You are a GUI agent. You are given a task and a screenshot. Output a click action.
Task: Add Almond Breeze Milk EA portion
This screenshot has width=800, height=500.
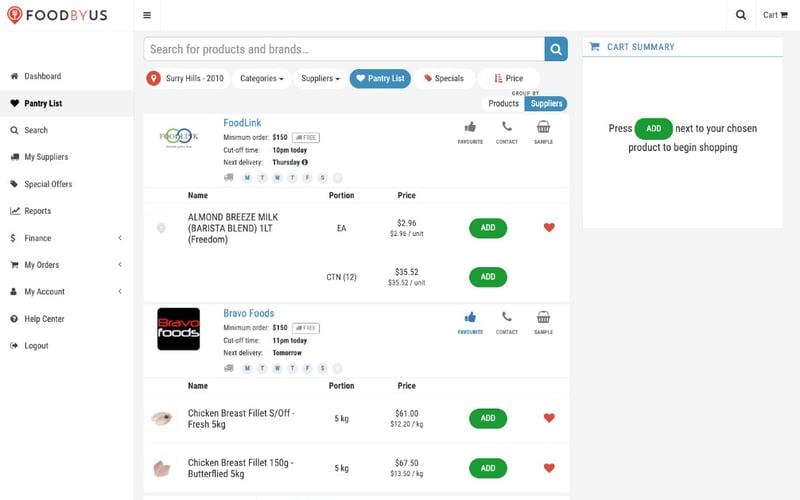pos(488,228)
